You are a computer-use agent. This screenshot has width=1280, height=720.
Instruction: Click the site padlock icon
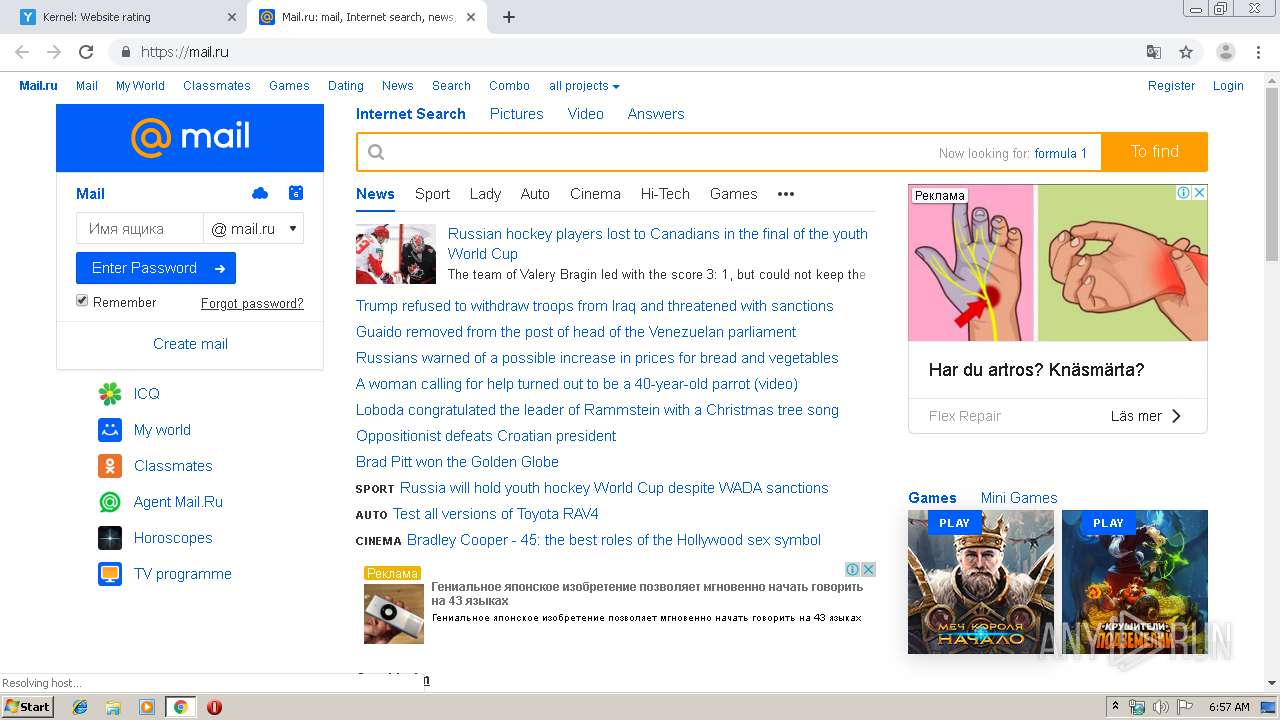pyautogui.click(x=126, y=52)
